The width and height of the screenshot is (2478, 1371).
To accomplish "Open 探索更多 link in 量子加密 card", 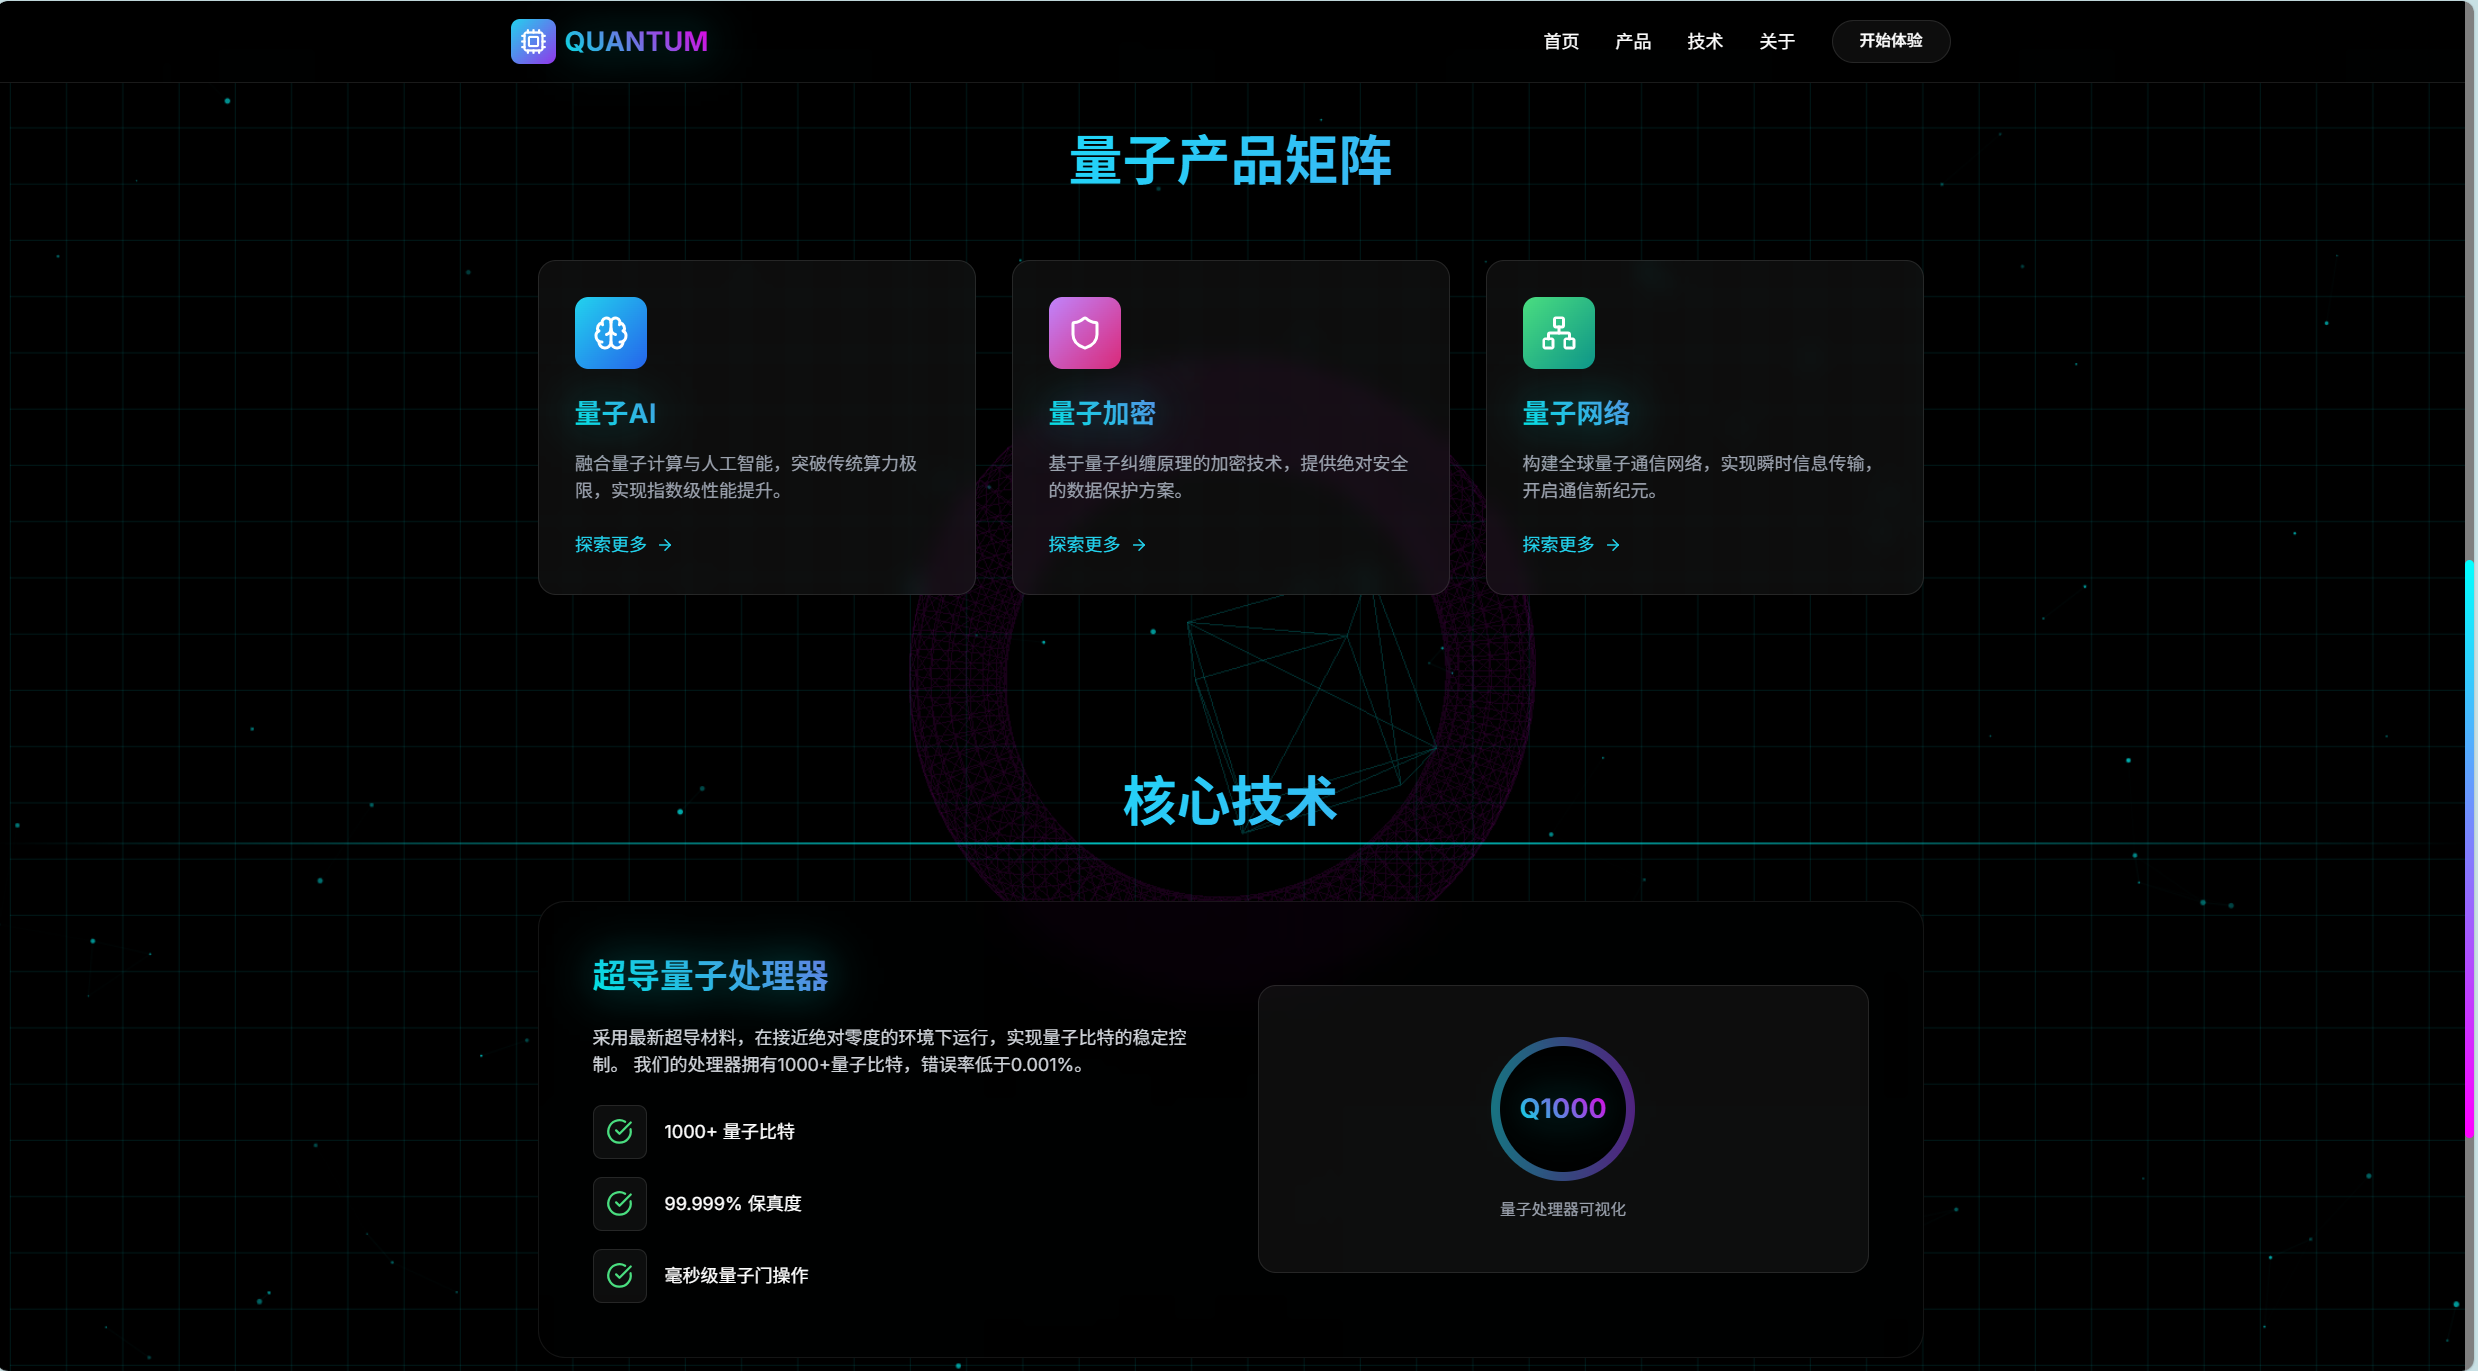I will coord(1097,544).
